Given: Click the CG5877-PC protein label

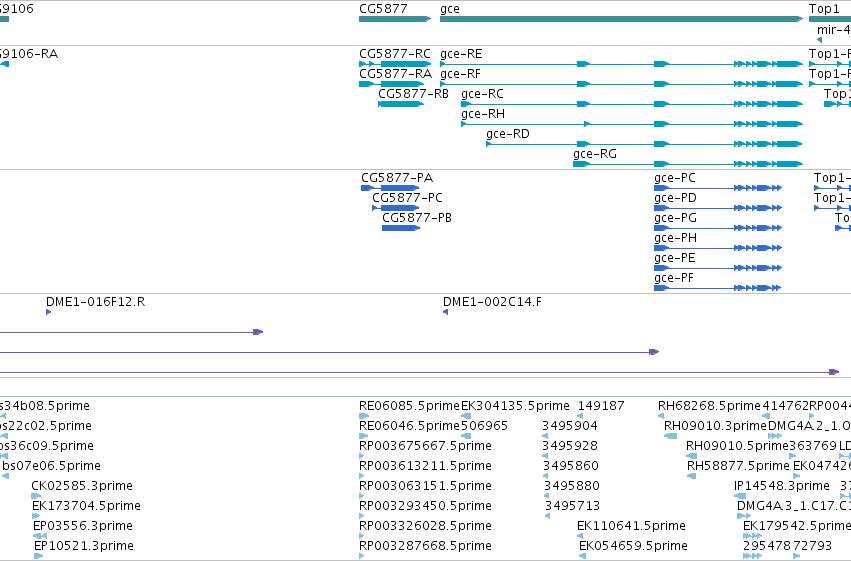Looking at the screenshot, I should (x=408, y=198).
